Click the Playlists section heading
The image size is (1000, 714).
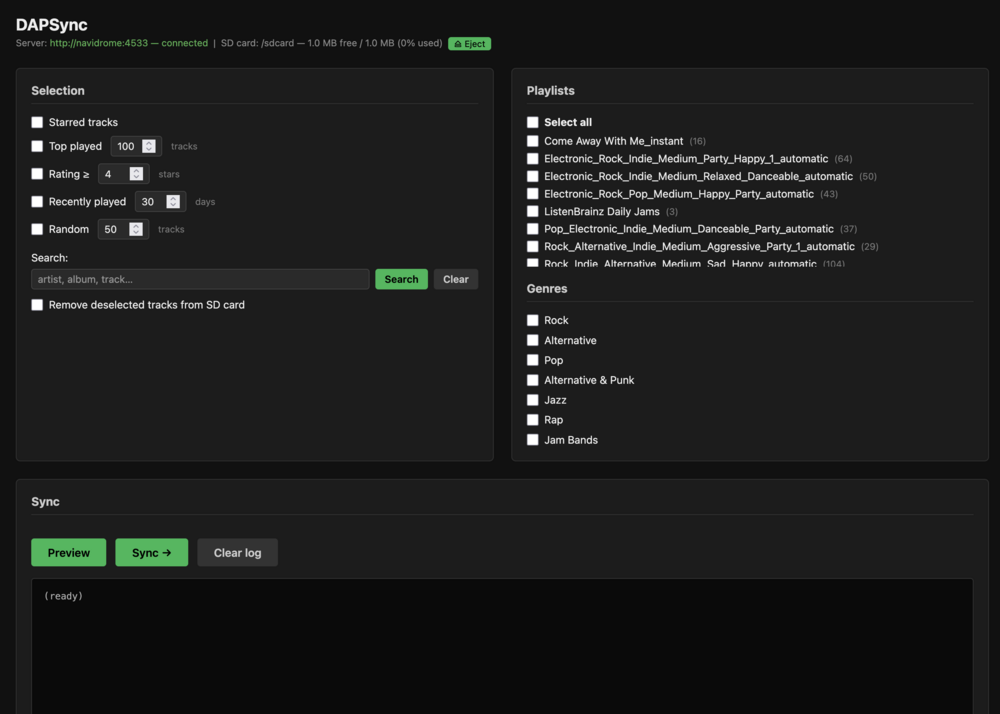tap(550, 91)
